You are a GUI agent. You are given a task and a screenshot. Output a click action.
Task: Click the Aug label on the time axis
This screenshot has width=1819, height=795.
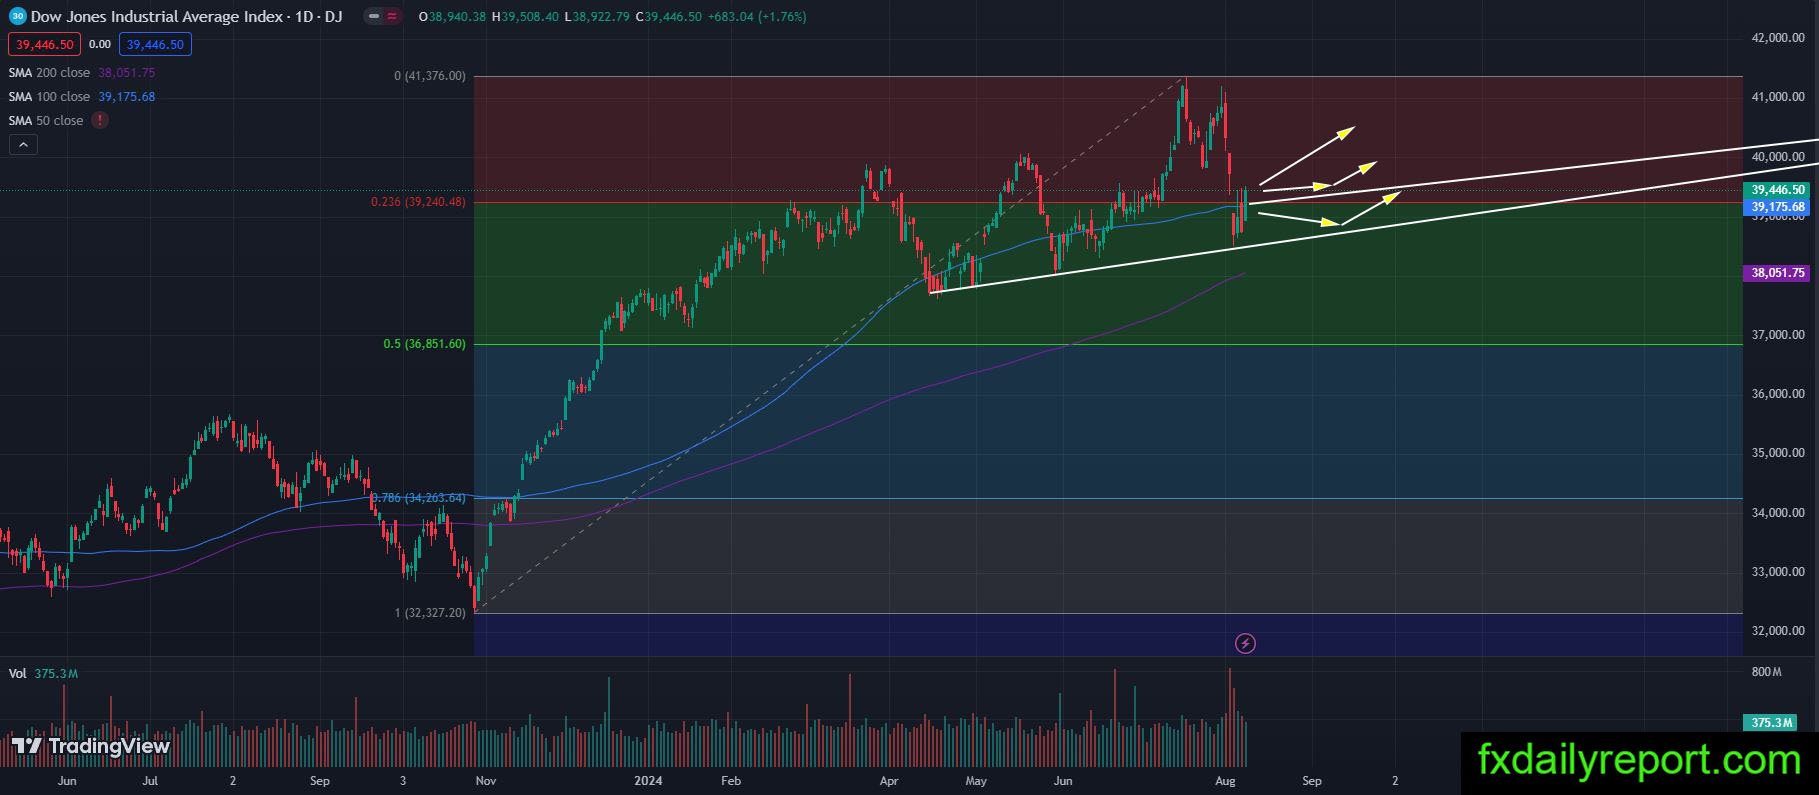point(1225,781)
